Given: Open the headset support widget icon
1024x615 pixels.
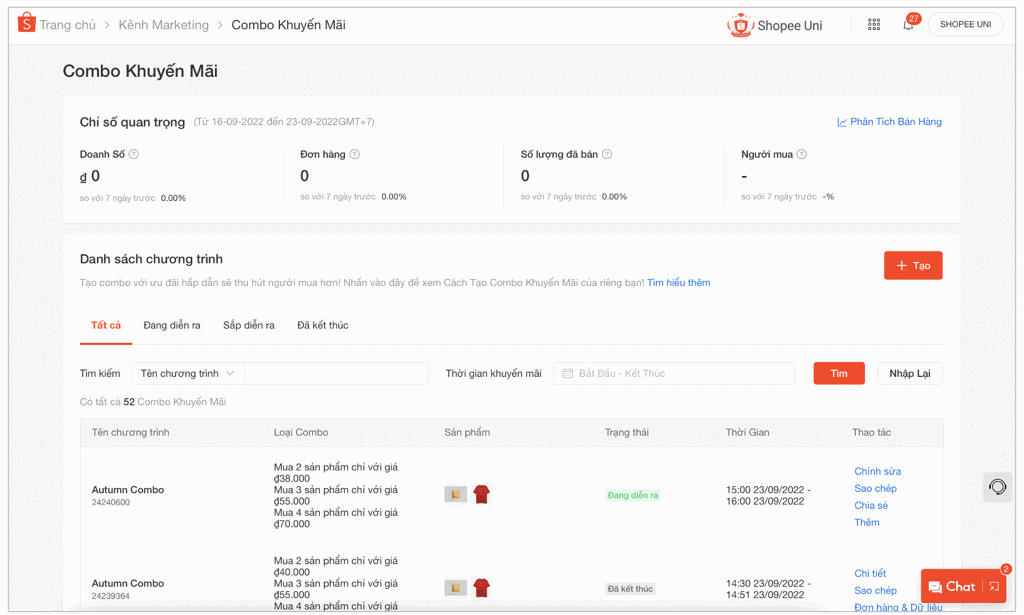Looking at the screenshot, I should 998,487.
